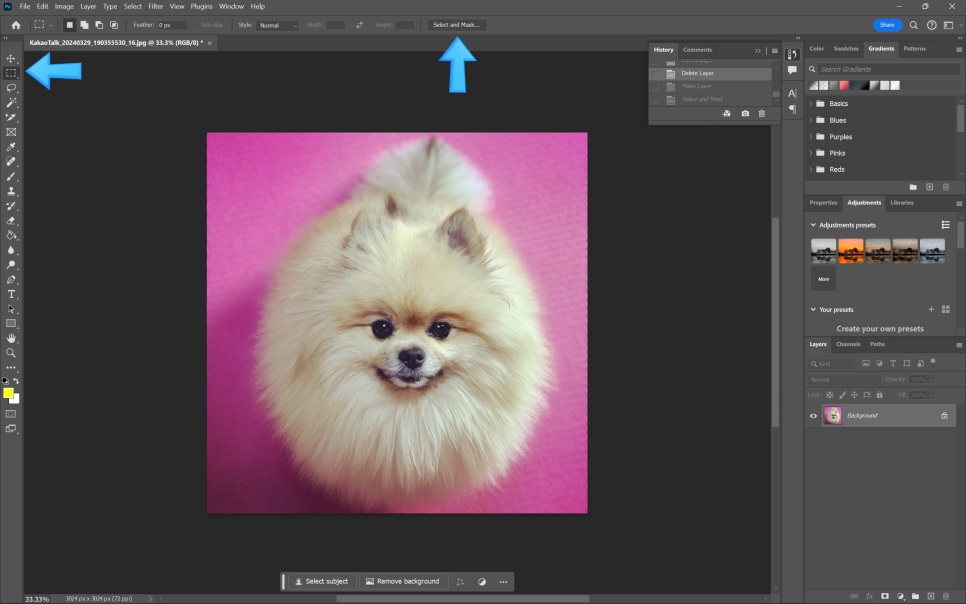Click the Select subject button
The height and width of the screenshot is (604, 966).
coord(322,581)
